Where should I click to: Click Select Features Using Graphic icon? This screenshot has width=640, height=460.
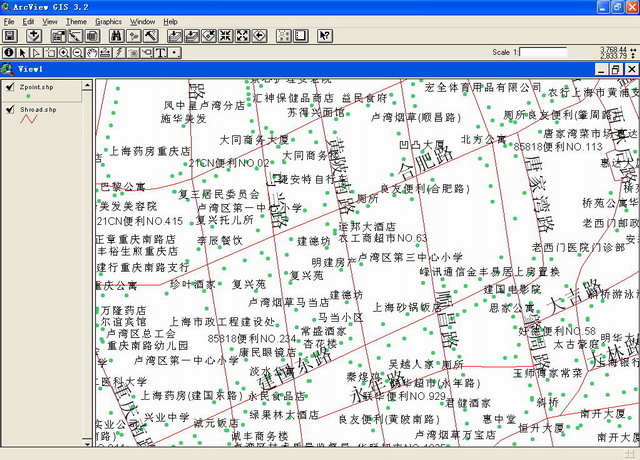pyautogui.click(x=284, y=36)
